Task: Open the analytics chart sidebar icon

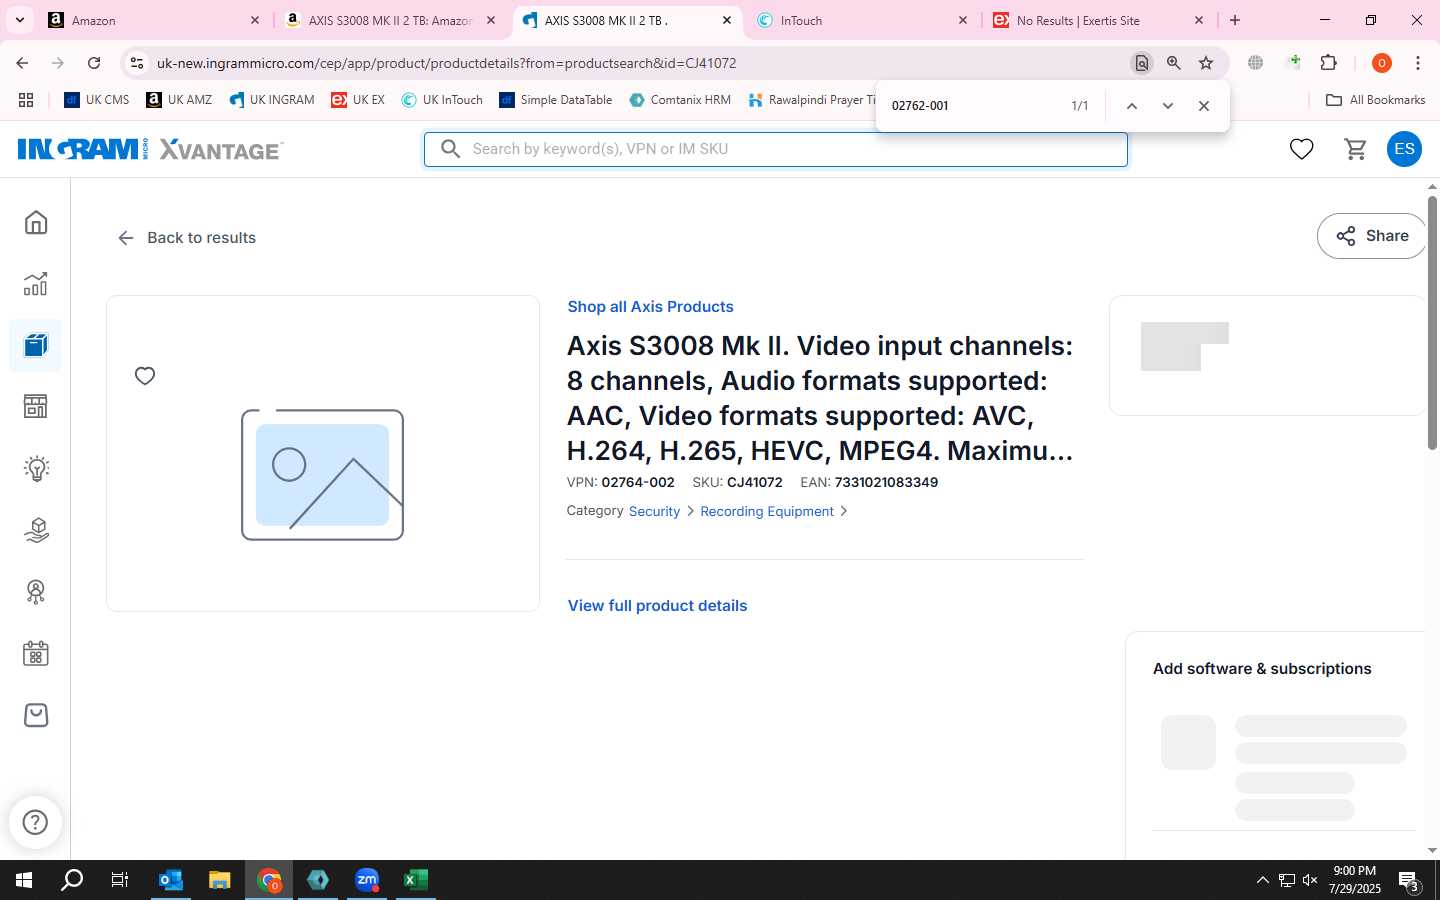Action: (x=36, y=284)
